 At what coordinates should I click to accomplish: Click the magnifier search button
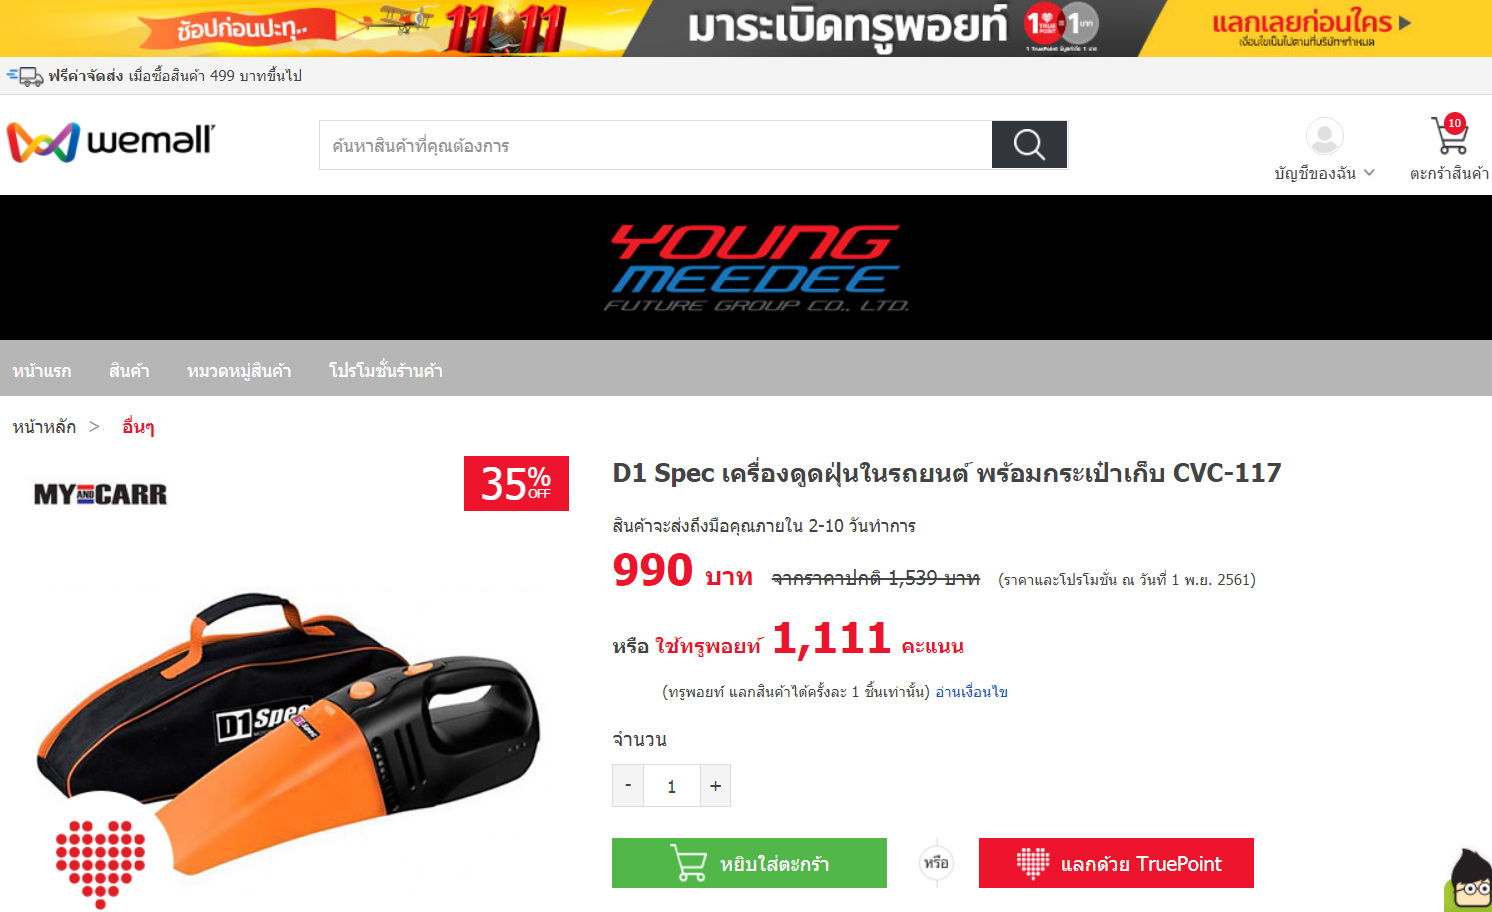[1029, 145]
